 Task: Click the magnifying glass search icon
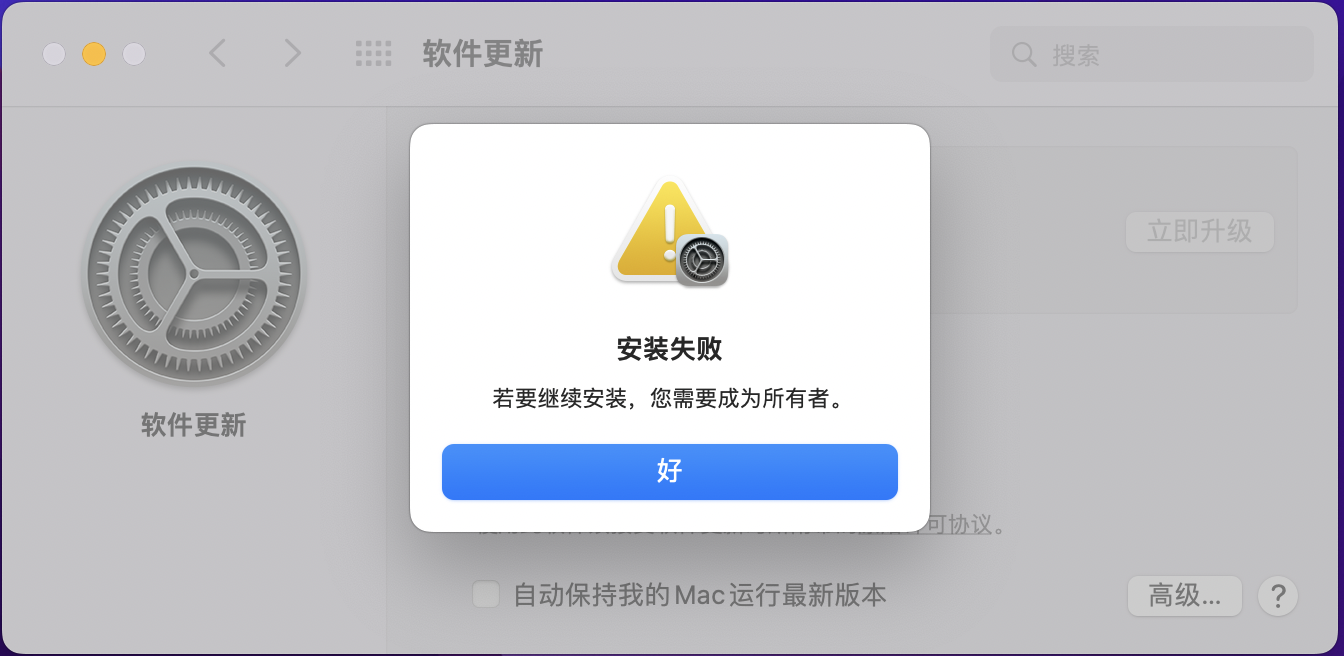point(1024,54)
